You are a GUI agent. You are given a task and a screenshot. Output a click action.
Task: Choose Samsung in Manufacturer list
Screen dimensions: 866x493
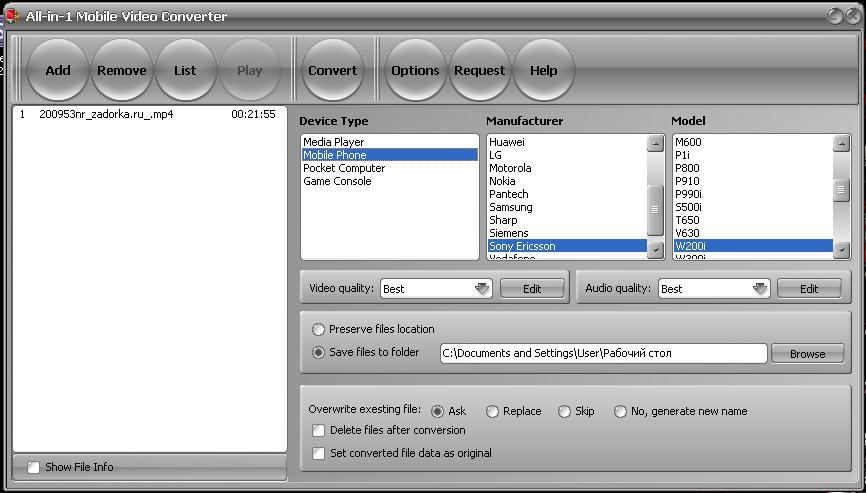[567, 207]
